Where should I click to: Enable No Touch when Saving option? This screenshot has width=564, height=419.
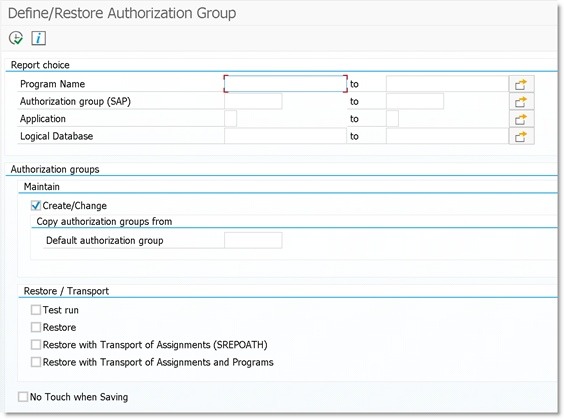click(x=23, y=397)
